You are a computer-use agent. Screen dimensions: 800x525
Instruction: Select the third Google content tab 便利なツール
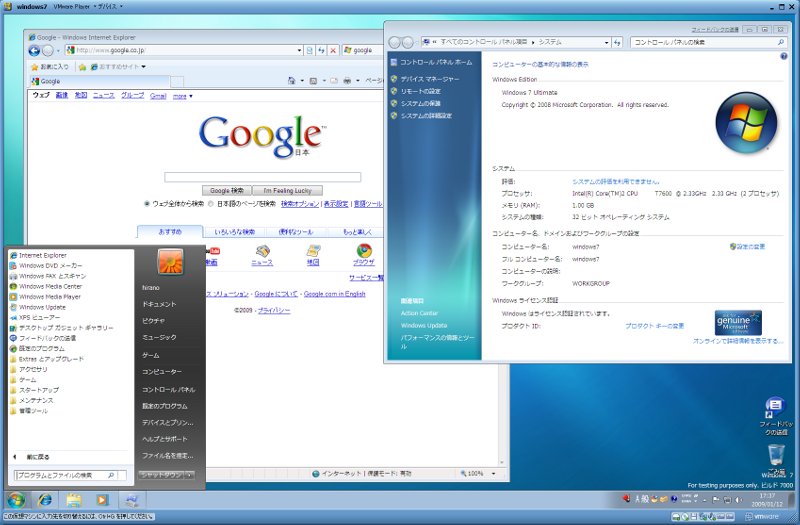pos(296,232)
